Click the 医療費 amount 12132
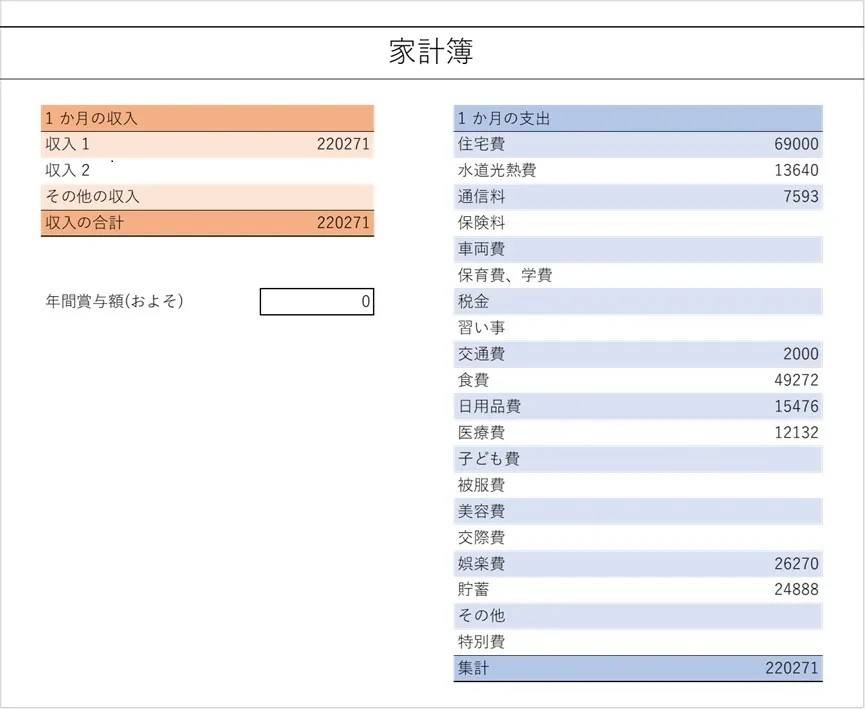The width and height of the screenshot is (865, 709). coord(796,432)
